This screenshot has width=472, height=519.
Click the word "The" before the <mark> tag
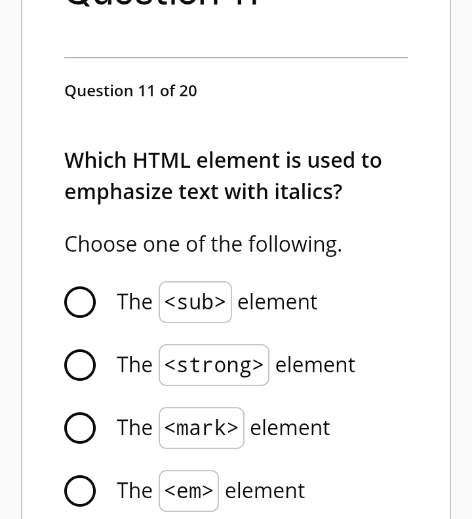pos(135,428)
